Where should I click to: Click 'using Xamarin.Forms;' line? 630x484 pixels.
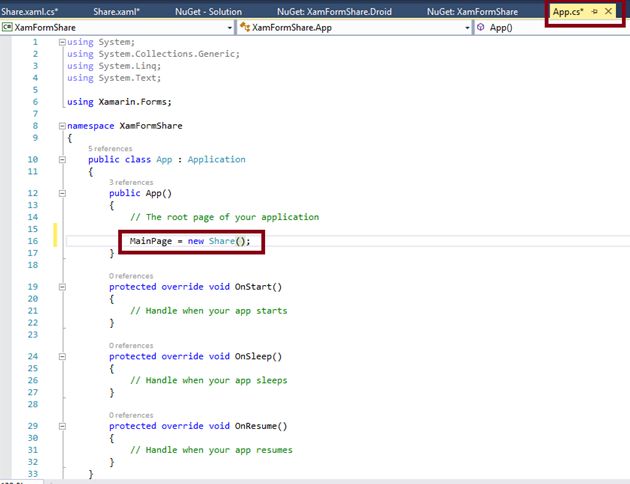[x=119, y=102]
